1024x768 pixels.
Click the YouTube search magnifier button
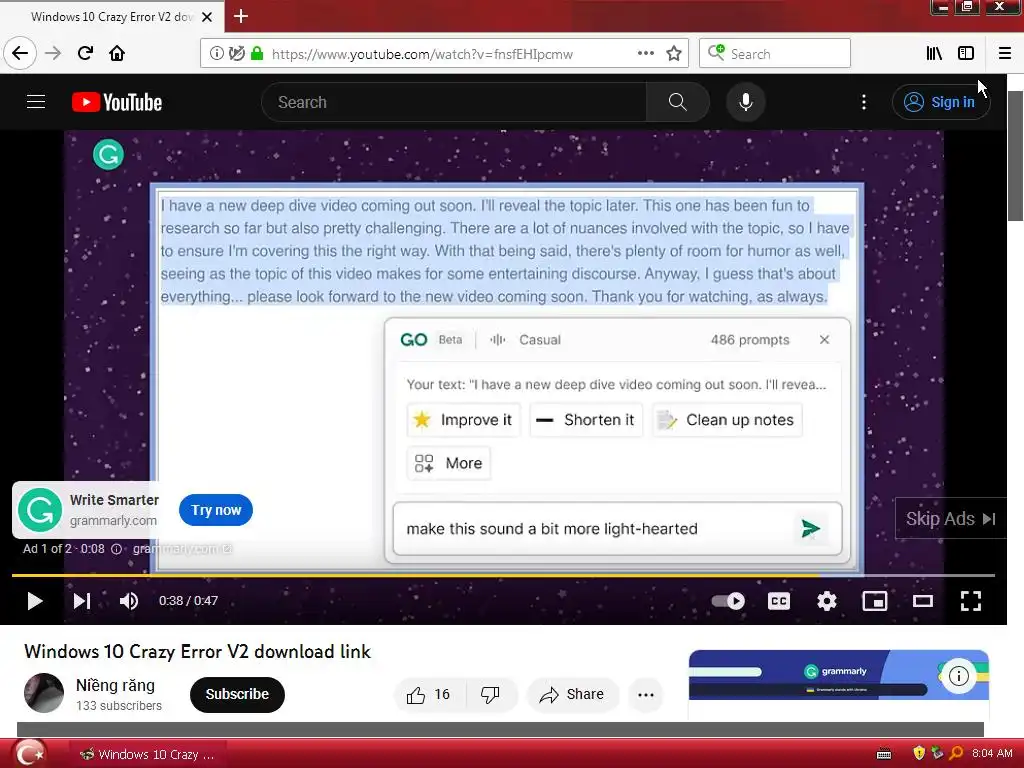tap(678, 102)
